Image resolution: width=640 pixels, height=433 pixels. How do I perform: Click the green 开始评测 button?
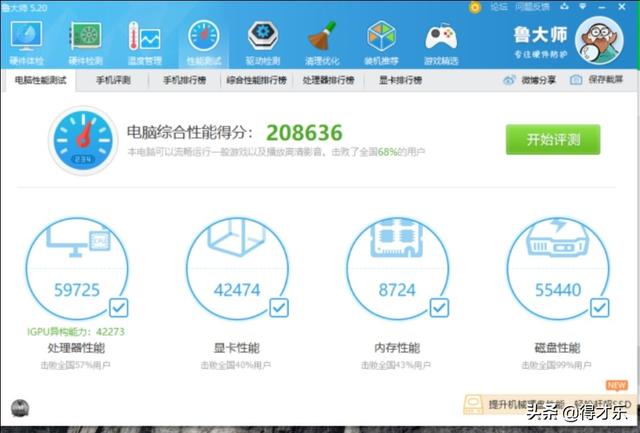pyautogui.click(x=553, y=140)
